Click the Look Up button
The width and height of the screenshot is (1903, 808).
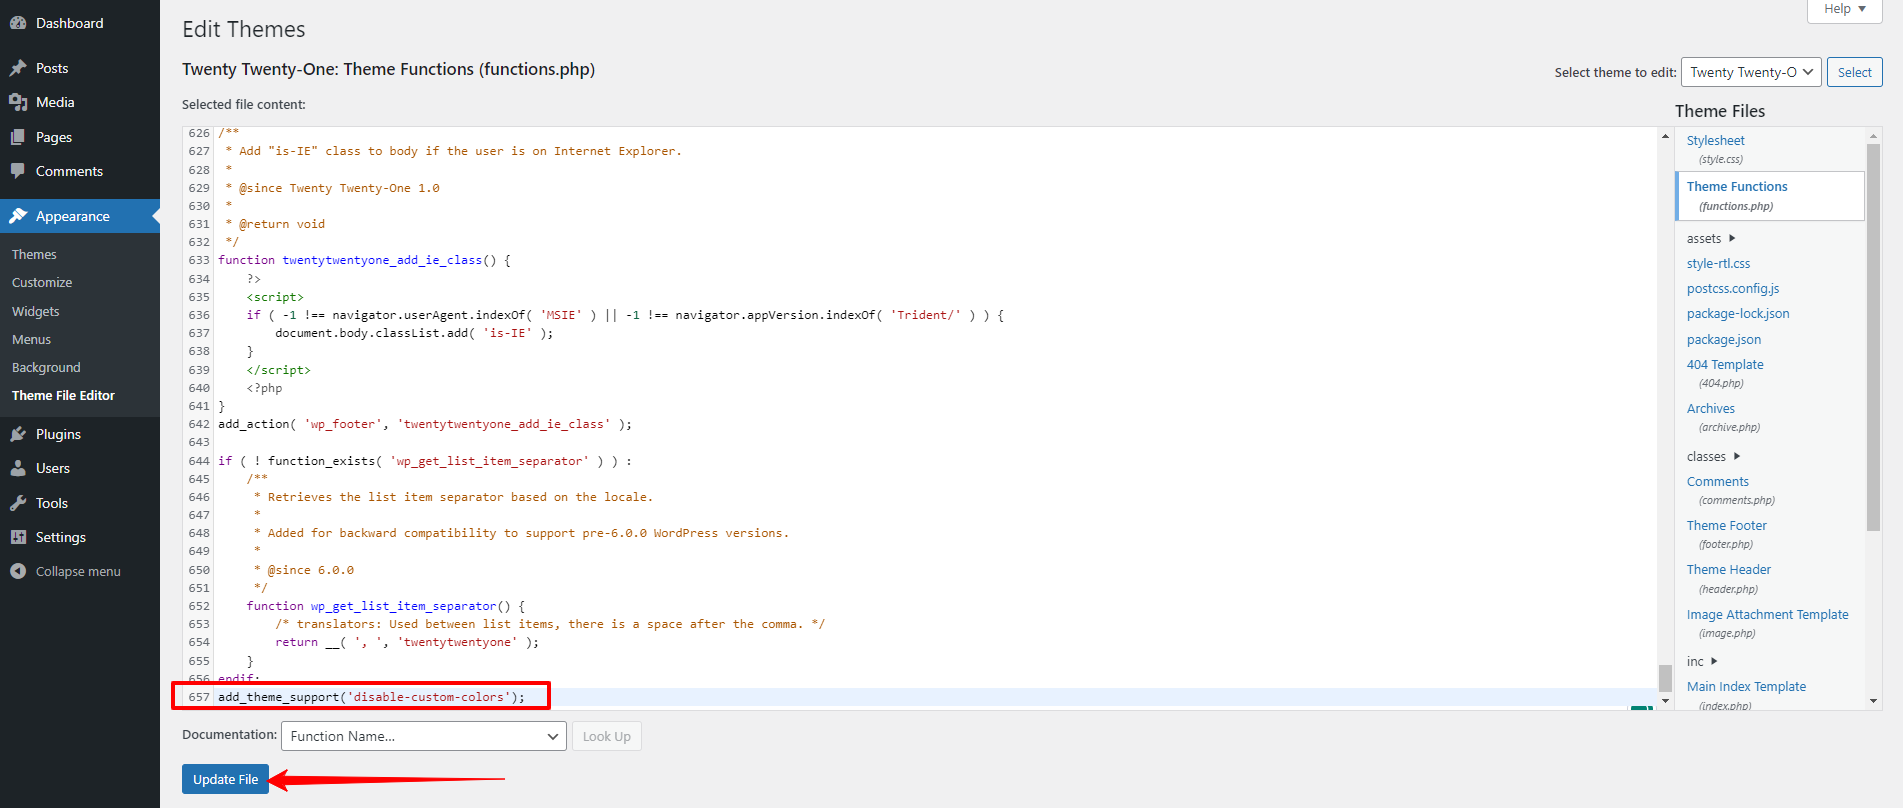(607, 736)
